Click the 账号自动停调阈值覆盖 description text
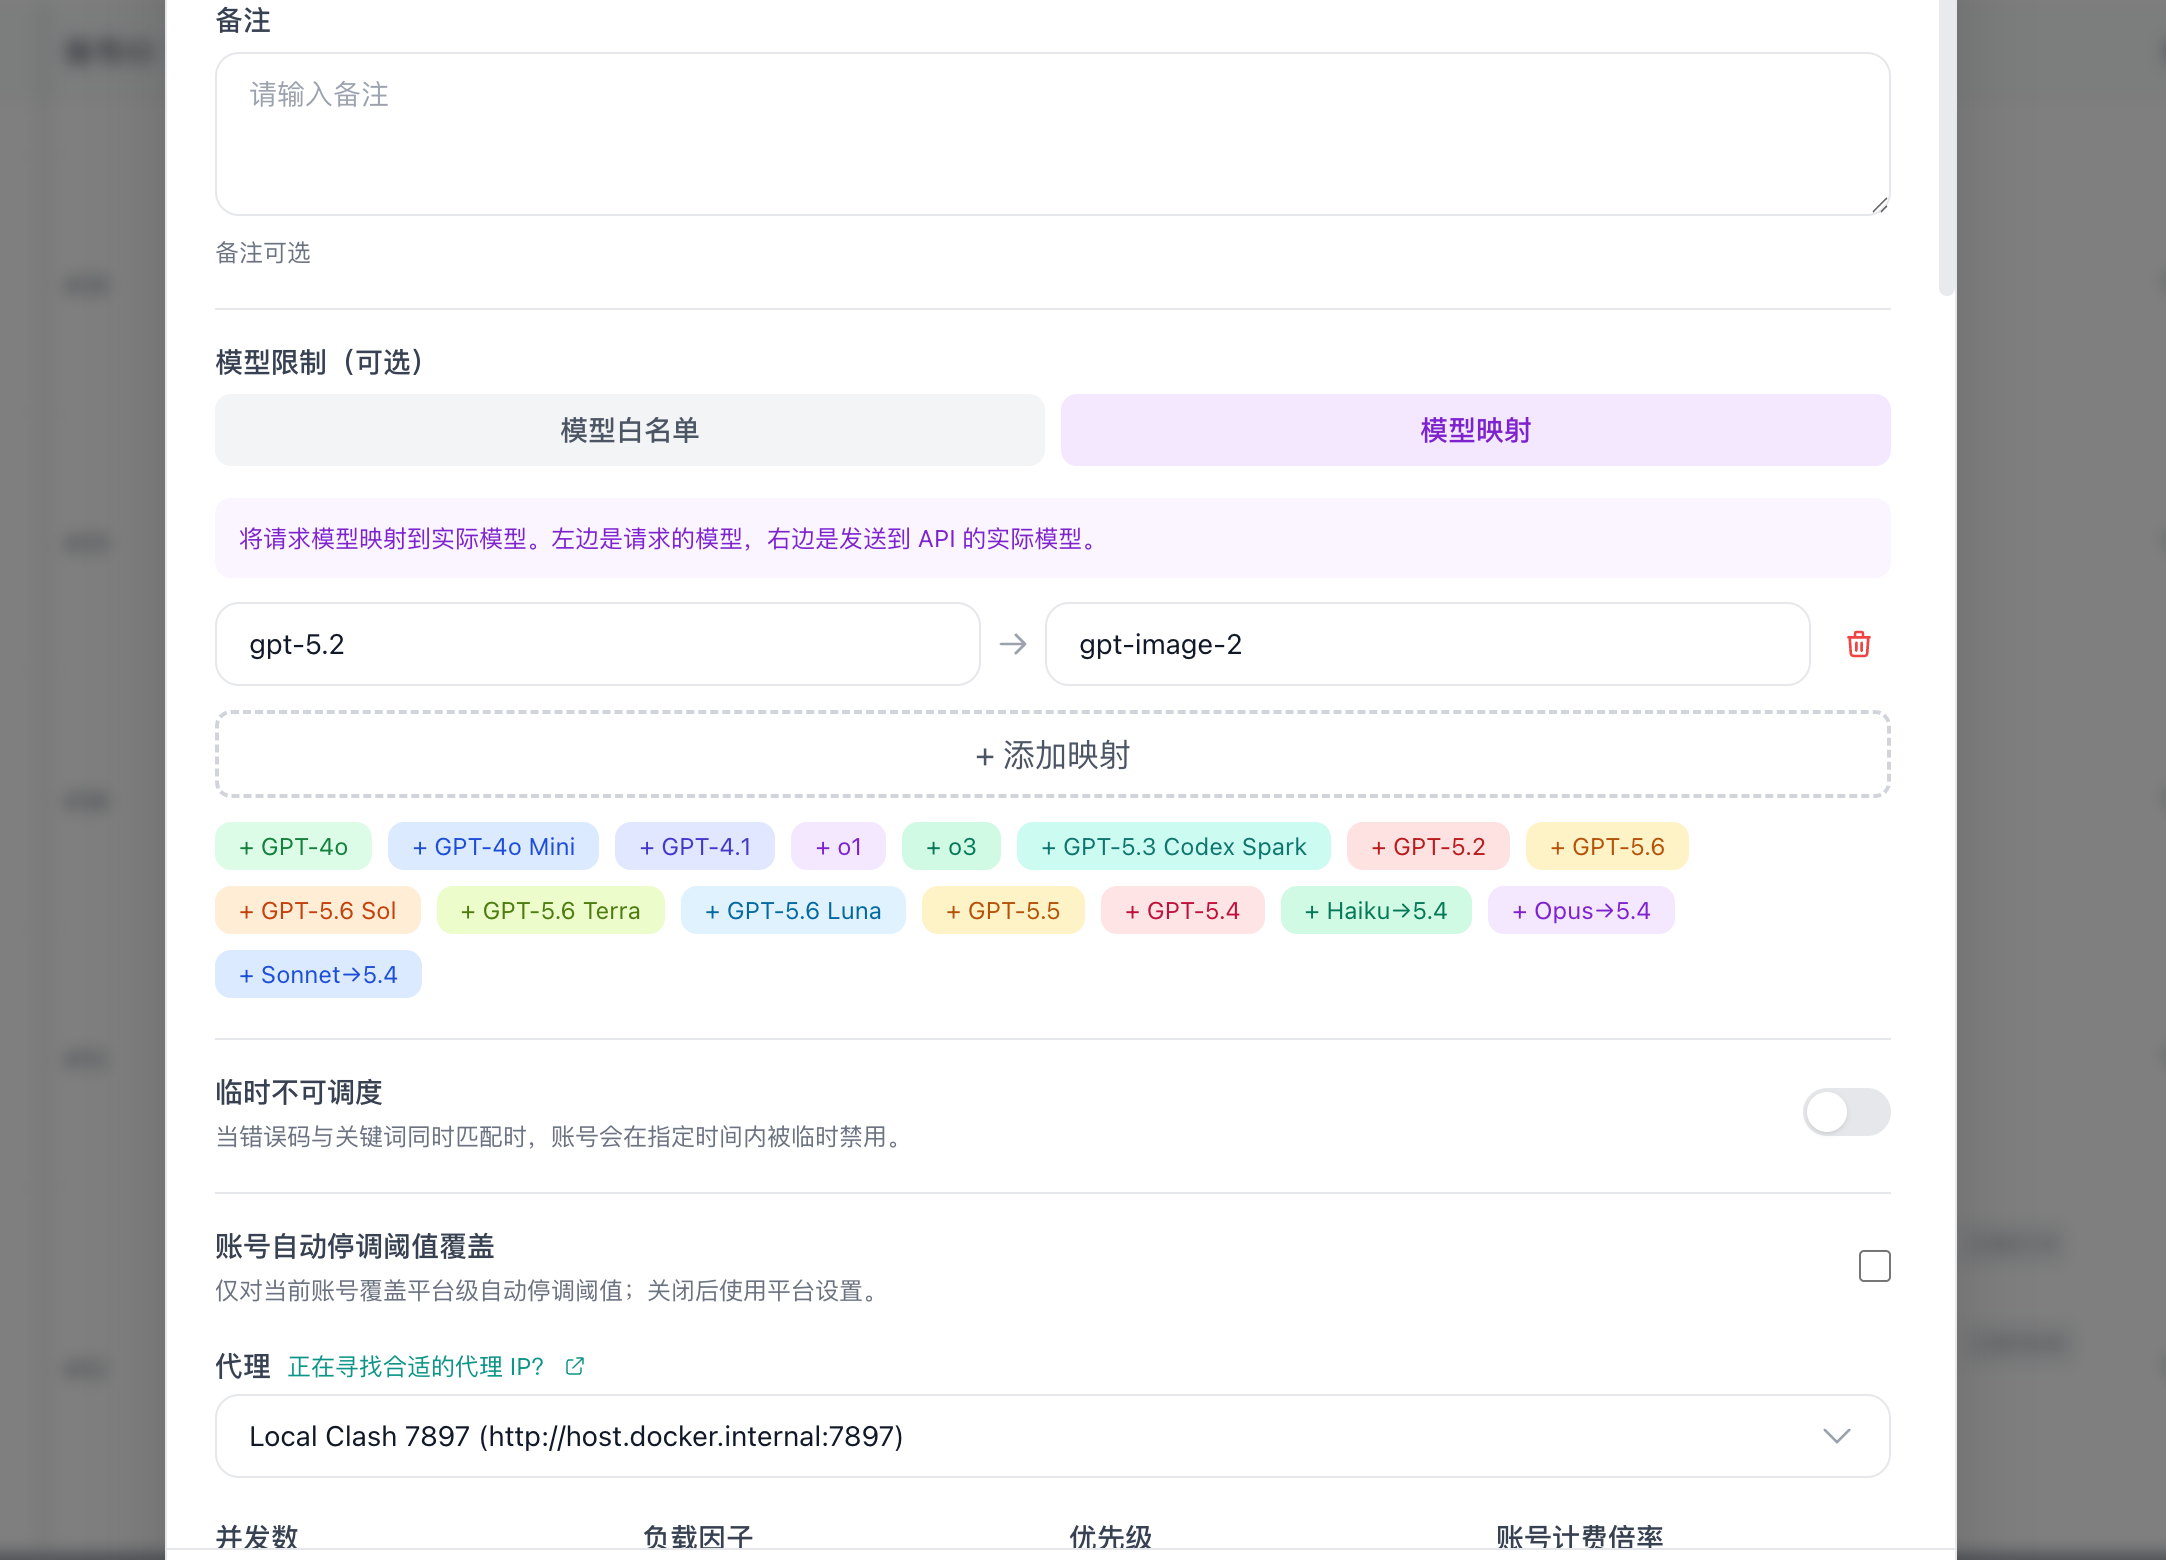 pyautogui.click(x=550, y=1290)
